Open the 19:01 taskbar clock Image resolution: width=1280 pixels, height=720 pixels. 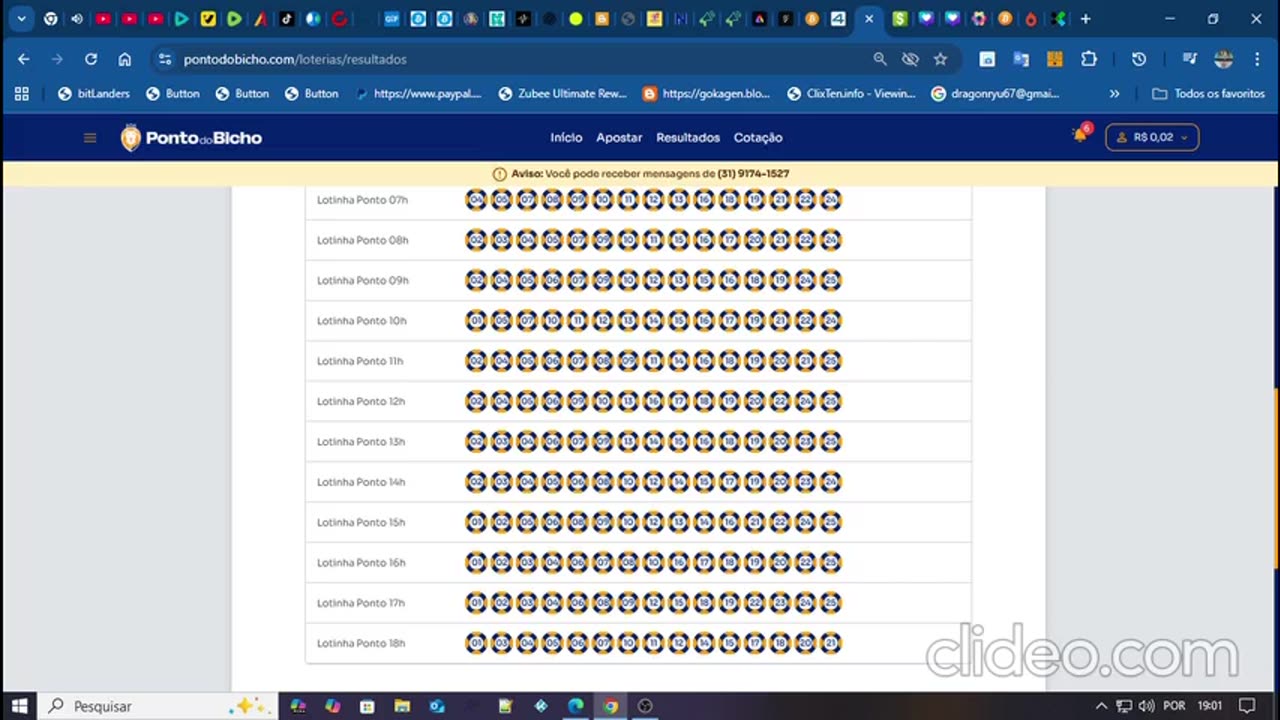pyautogui.click(x=1210, y=706)
